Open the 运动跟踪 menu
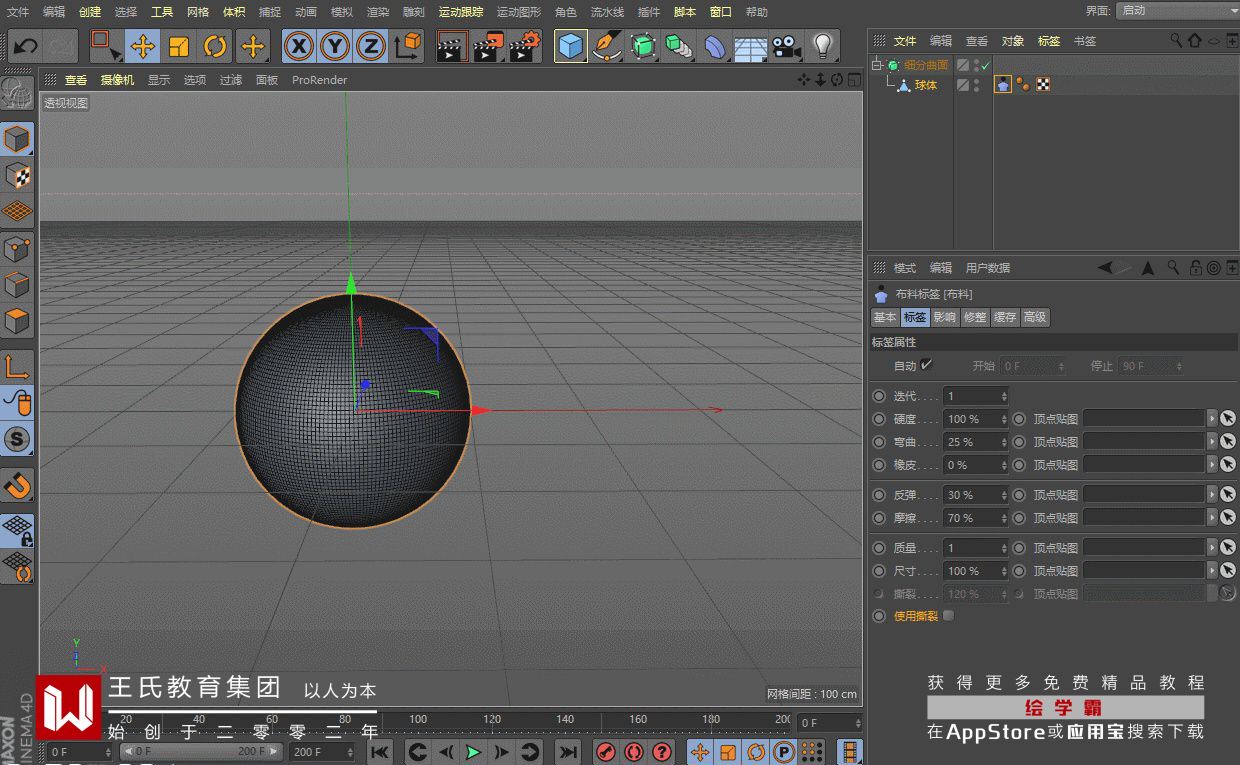 [461, 12]
